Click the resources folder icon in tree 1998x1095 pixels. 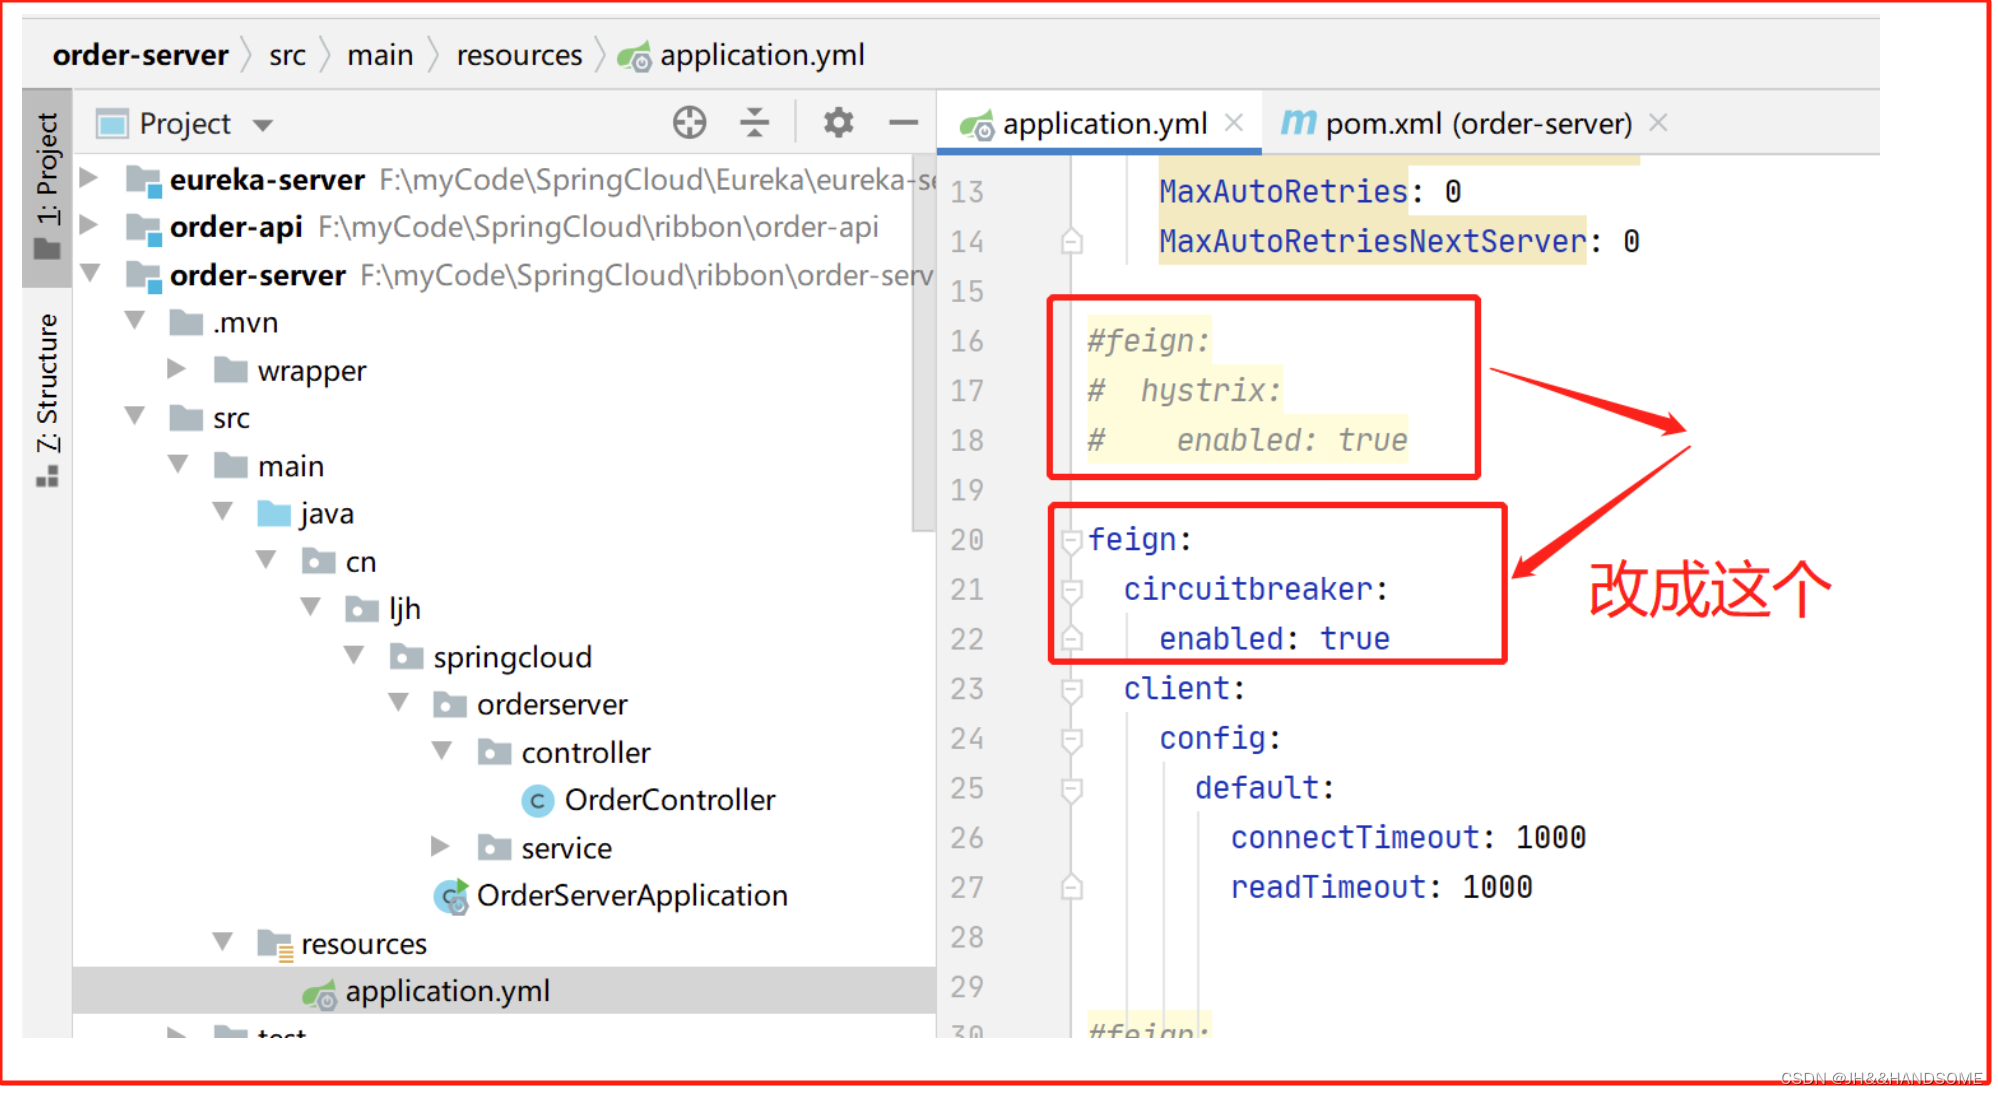point(275,945)
